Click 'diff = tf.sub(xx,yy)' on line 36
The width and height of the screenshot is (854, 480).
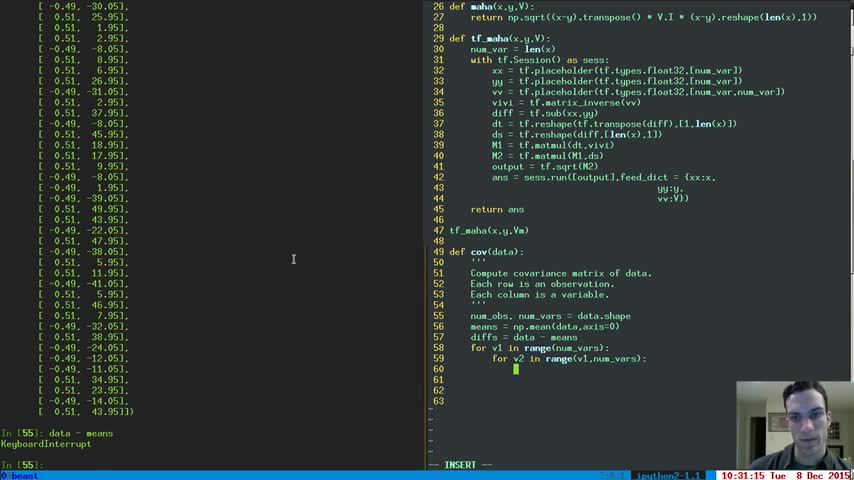point(545,113)
